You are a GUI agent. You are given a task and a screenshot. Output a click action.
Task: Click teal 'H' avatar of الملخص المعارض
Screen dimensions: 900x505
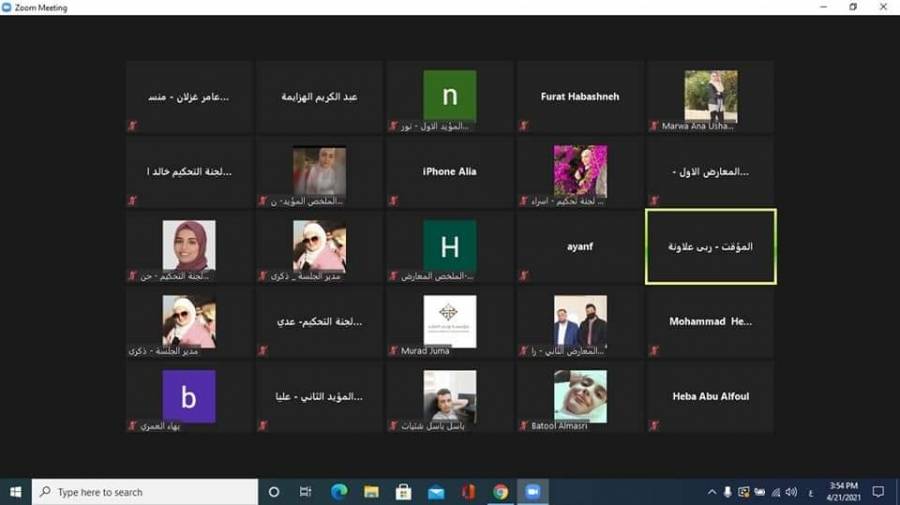tap(449, 246)
